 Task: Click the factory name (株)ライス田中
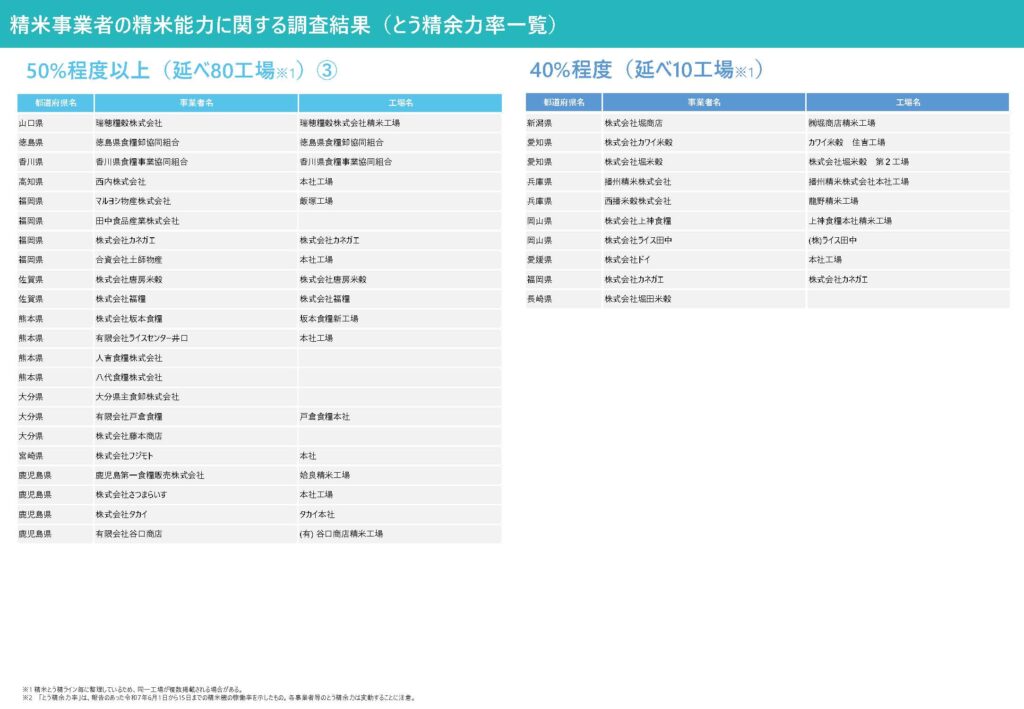(x=833, y=240)
